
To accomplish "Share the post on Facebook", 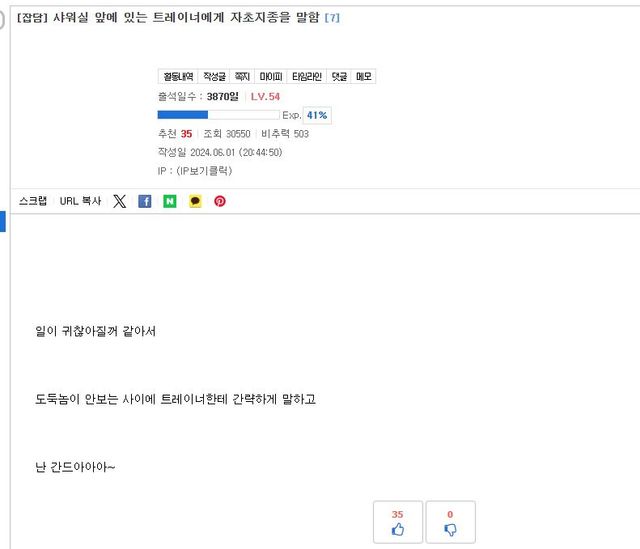I will coord(145,201).
